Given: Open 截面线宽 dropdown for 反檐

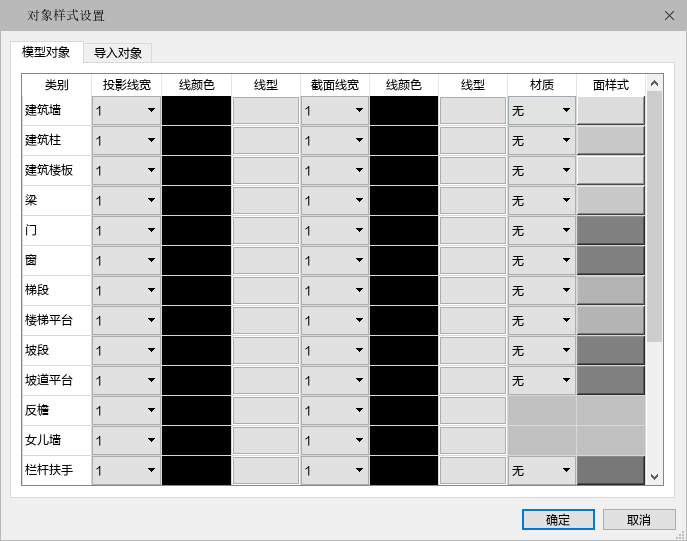Looking at the screenshot, I should tap(334, 410).
